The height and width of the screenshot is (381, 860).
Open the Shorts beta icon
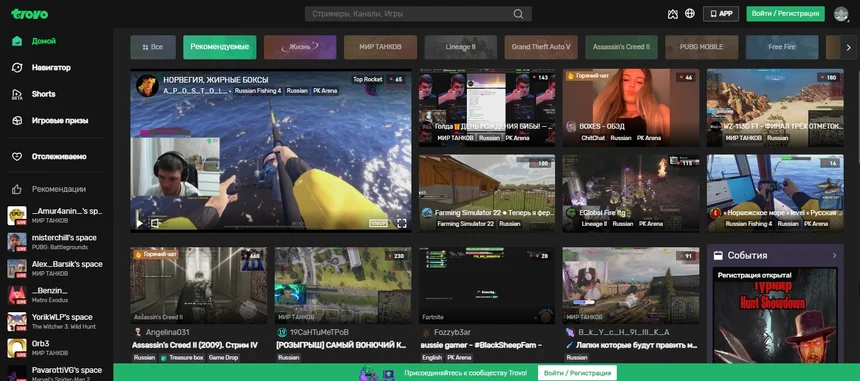17,94
